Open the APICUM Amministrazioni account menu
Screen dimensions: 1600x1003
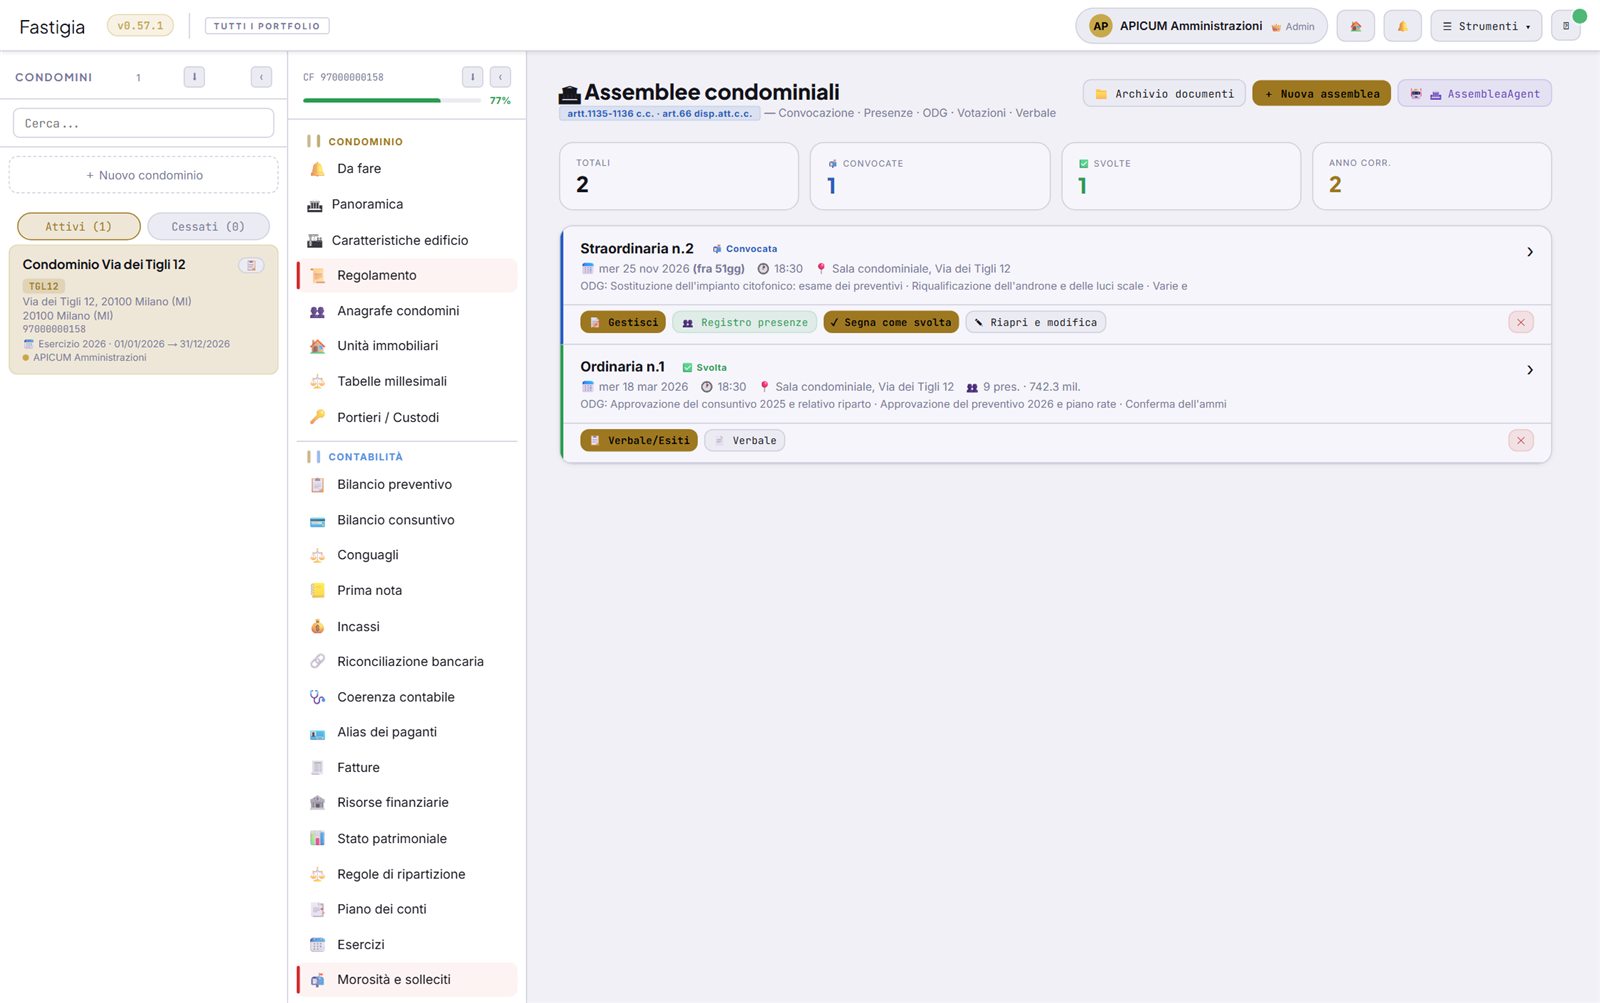point(1201,26)
